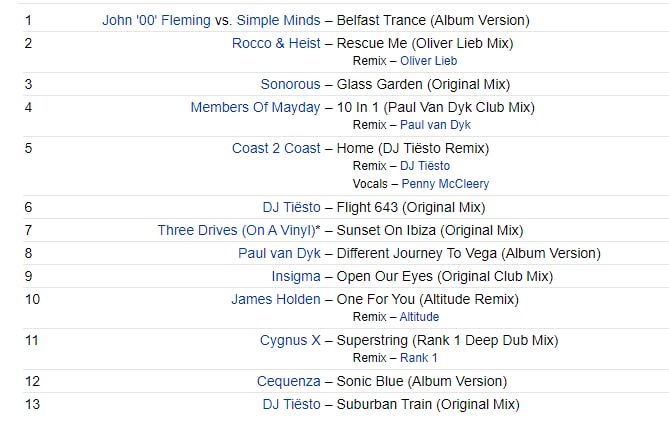Open Cygnus X artist link
Screen dimensions: 669x434
point(290,341)
